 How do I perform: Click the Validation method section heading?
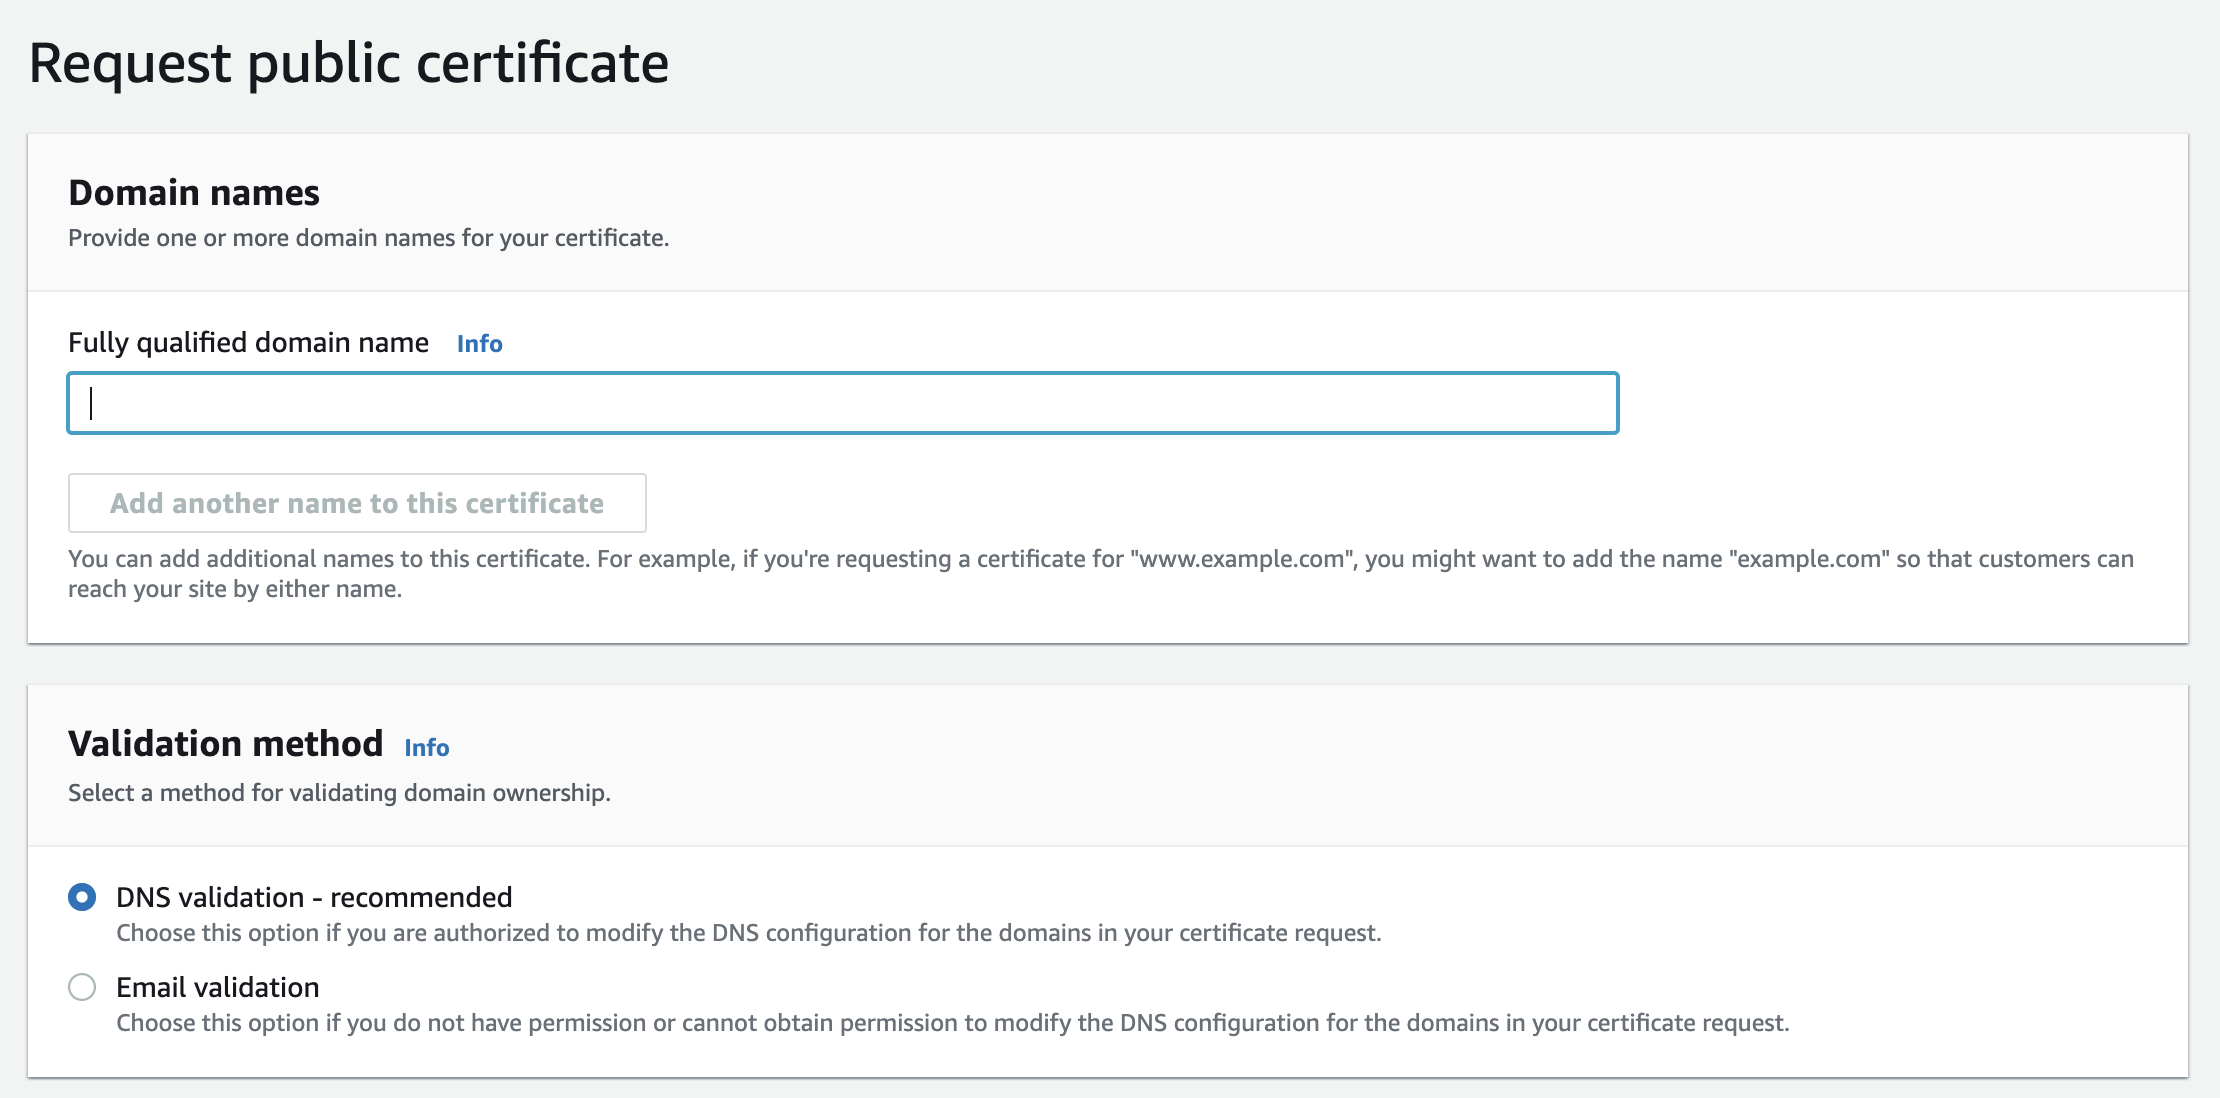pos(225,744)
